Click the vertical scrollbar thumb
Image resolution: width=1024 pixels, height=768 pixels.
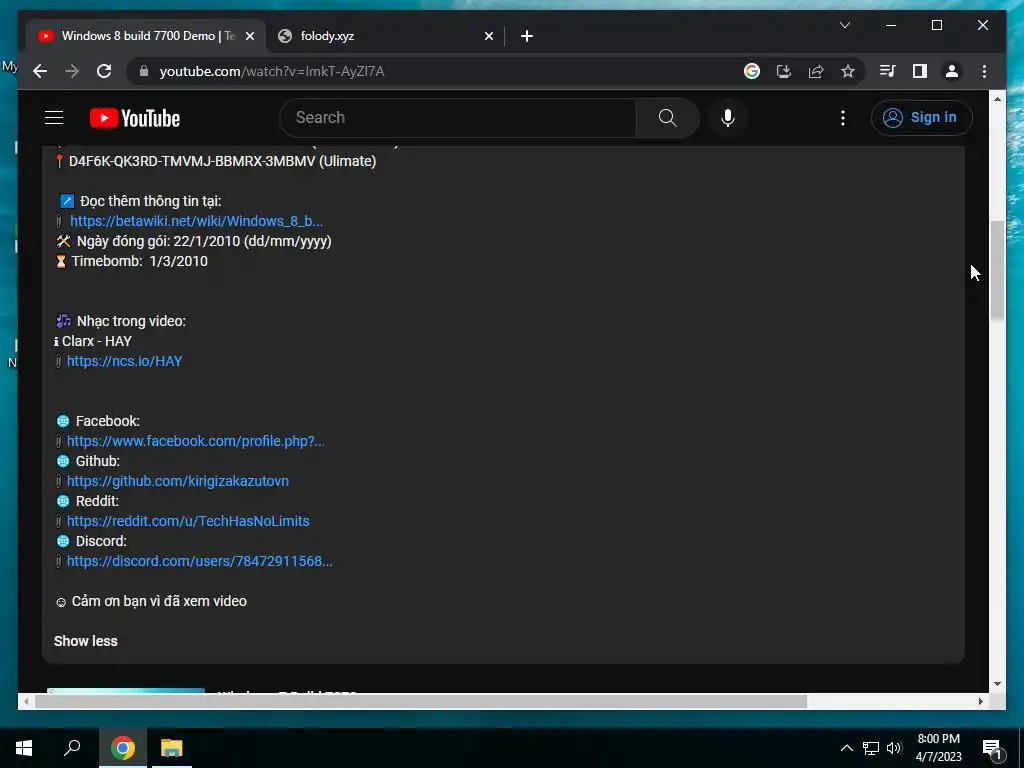pyautogui.click(x=997, y=270)
